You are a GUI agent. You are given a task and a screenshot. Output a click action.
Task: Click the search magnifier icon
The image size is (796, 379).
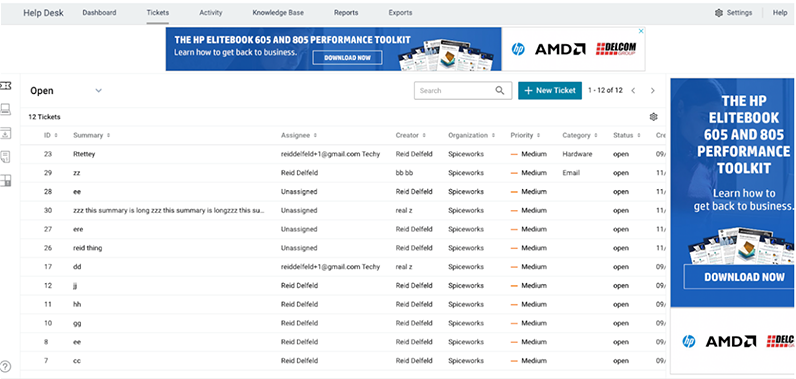pyautogui.click(x=500, y=90)
